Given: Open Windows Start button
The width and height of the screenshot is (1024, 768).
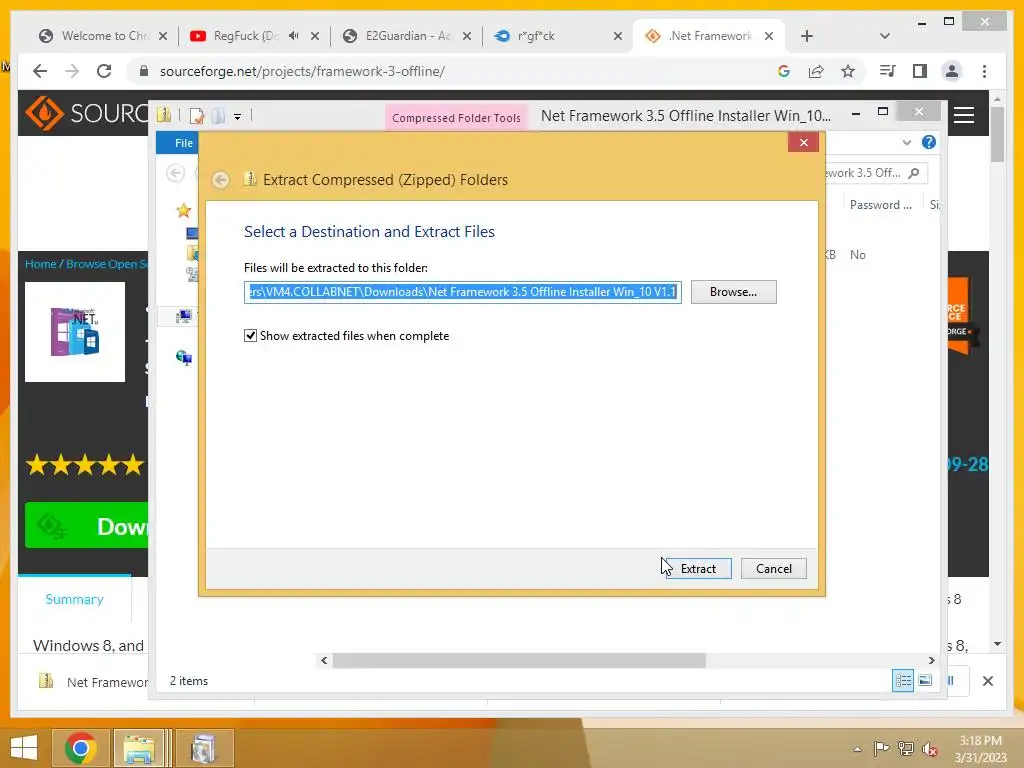Looking at the screenshot, I should pos(24,748).
